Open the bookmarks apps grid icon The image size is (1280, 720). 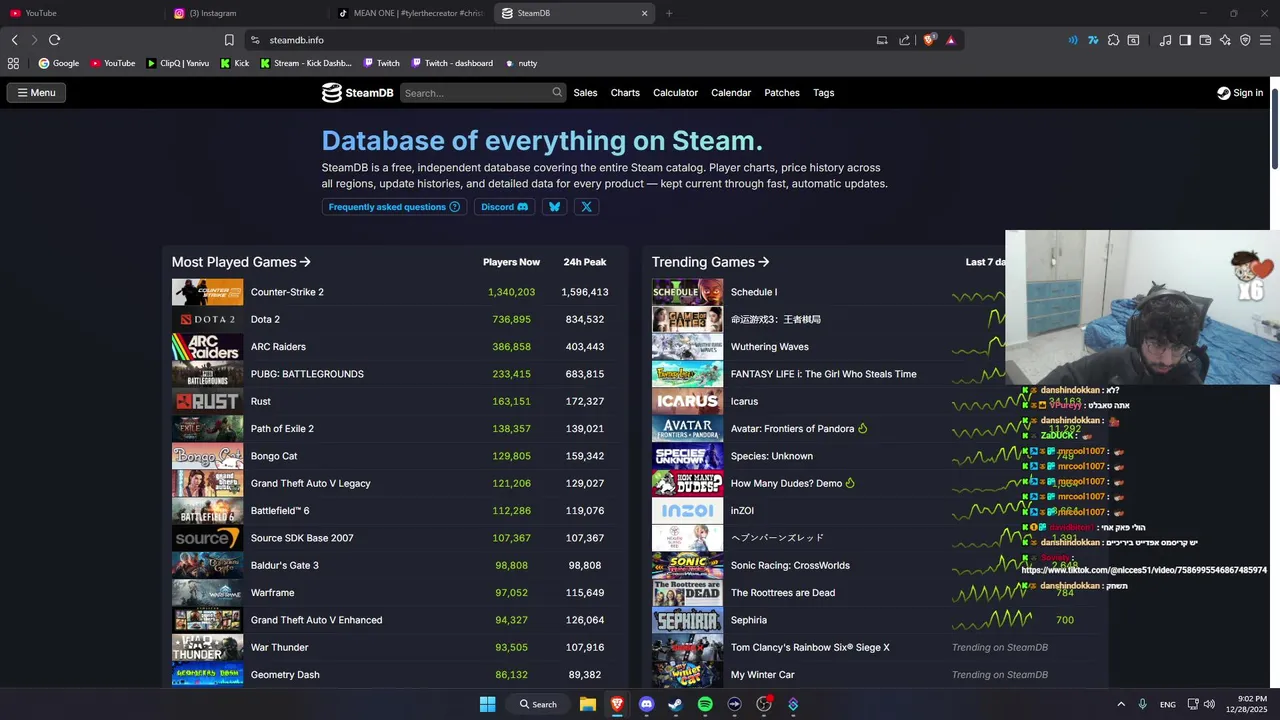click(x=13, y=63)
